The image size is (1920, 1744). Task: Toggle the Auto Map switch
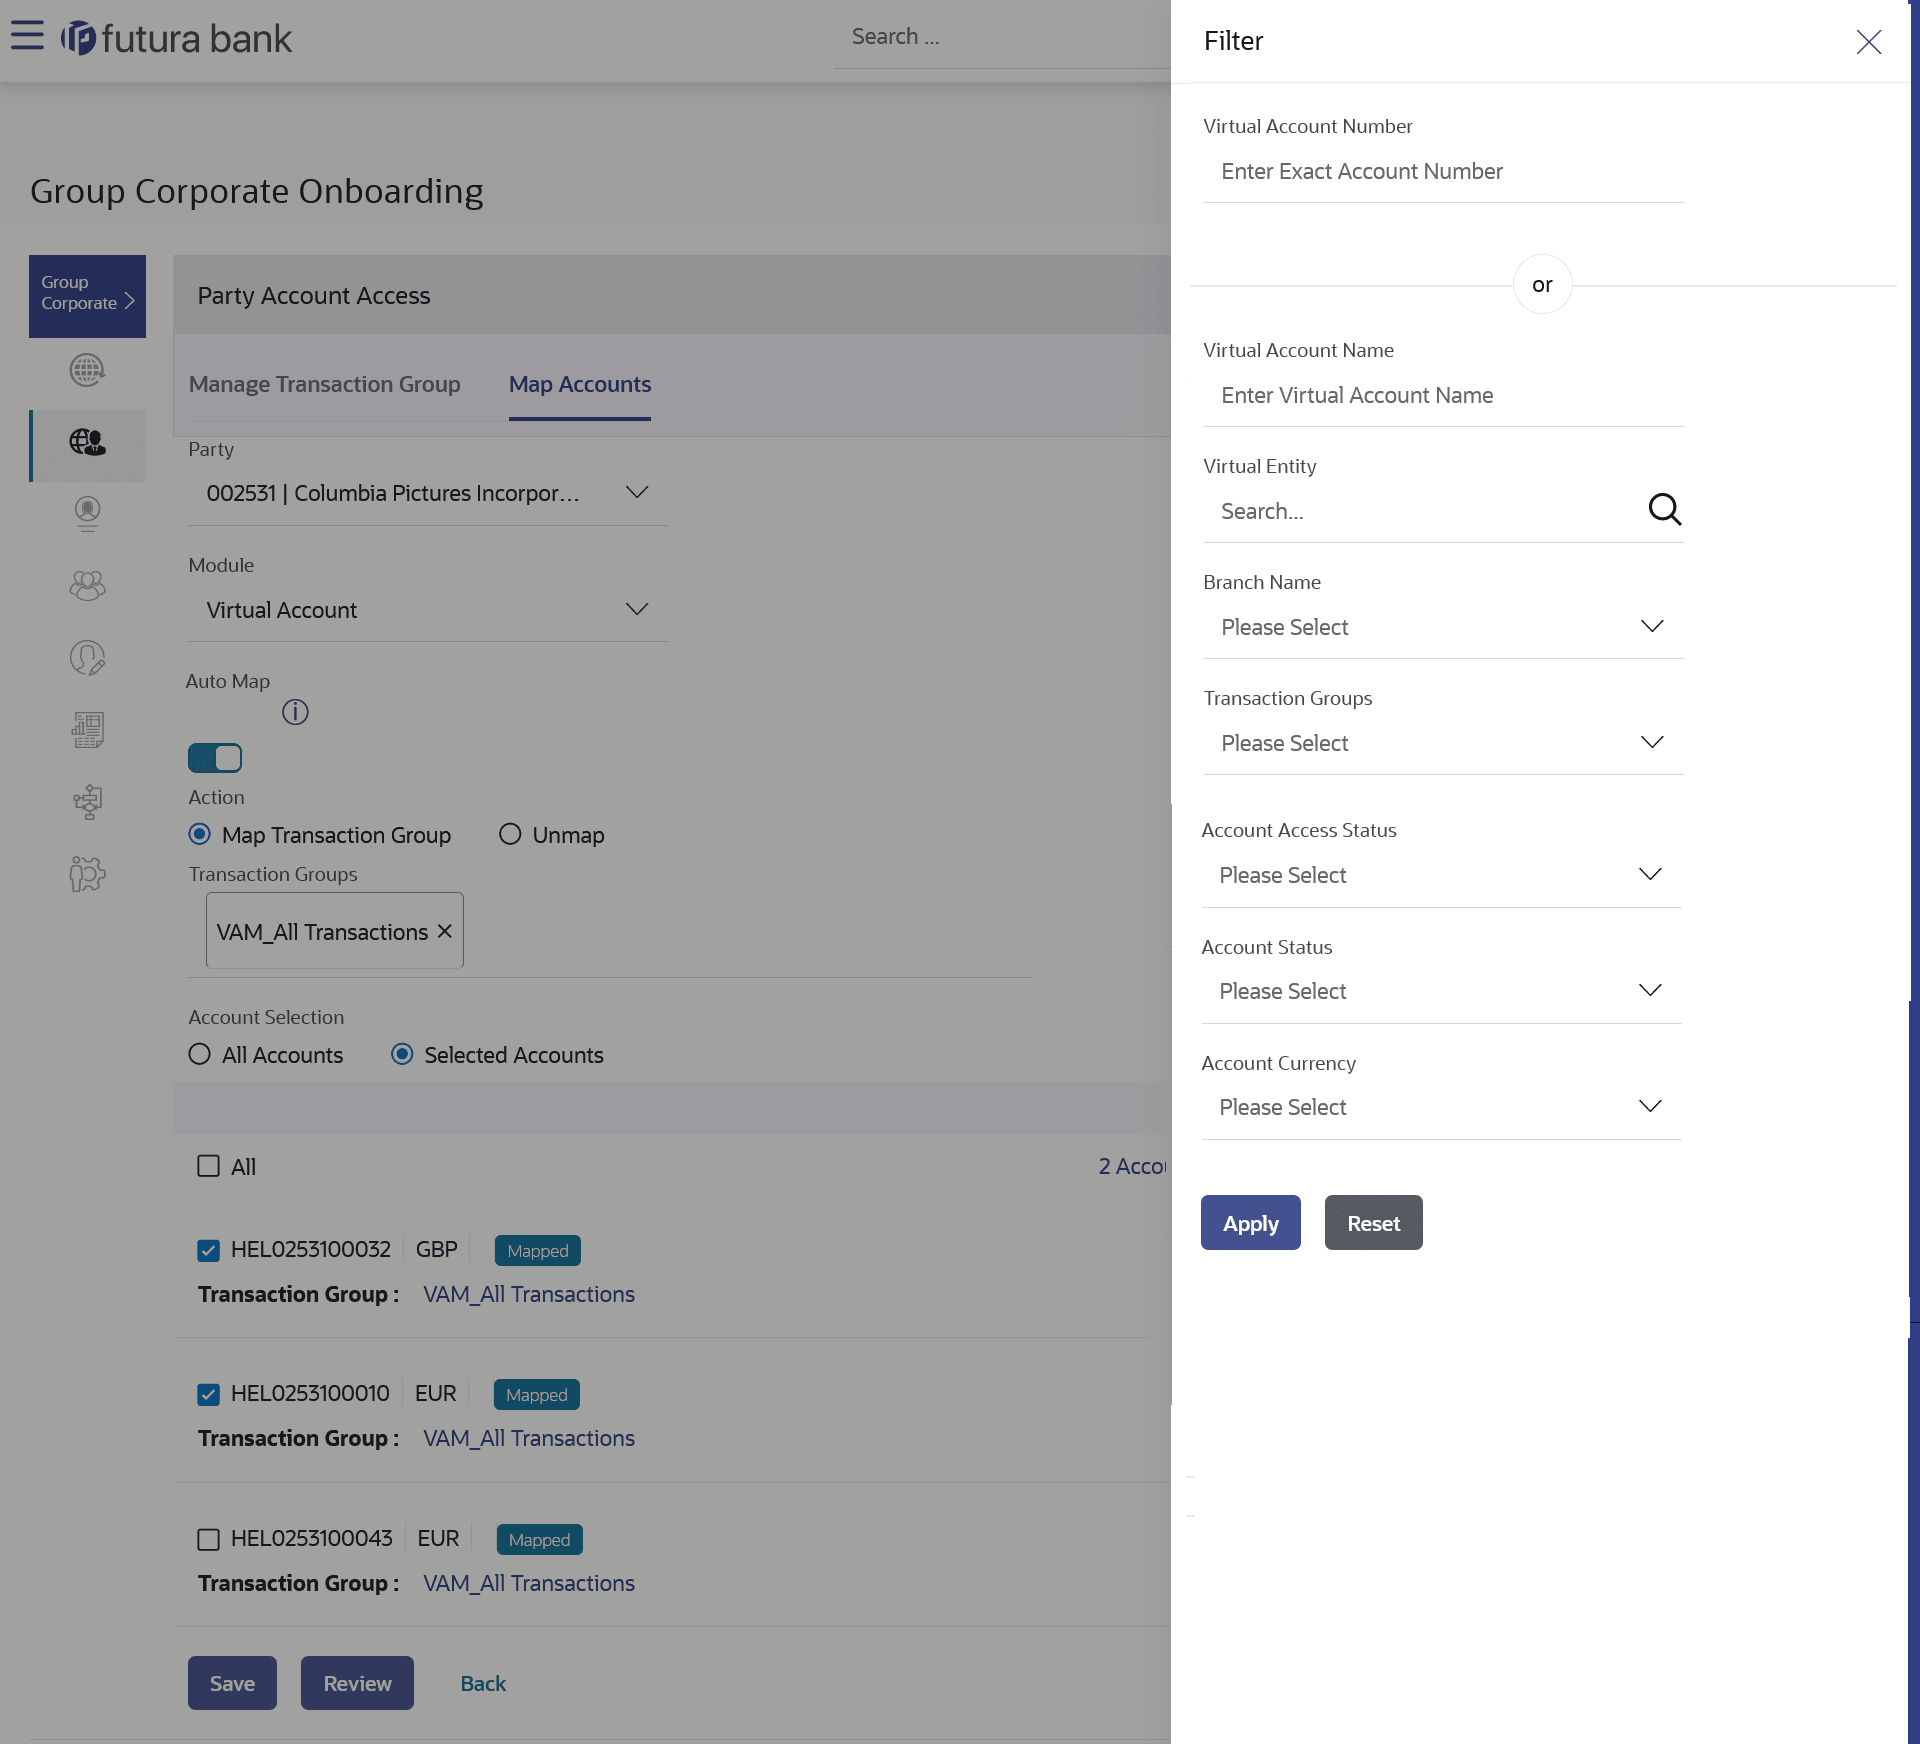[x=215, y=758]
